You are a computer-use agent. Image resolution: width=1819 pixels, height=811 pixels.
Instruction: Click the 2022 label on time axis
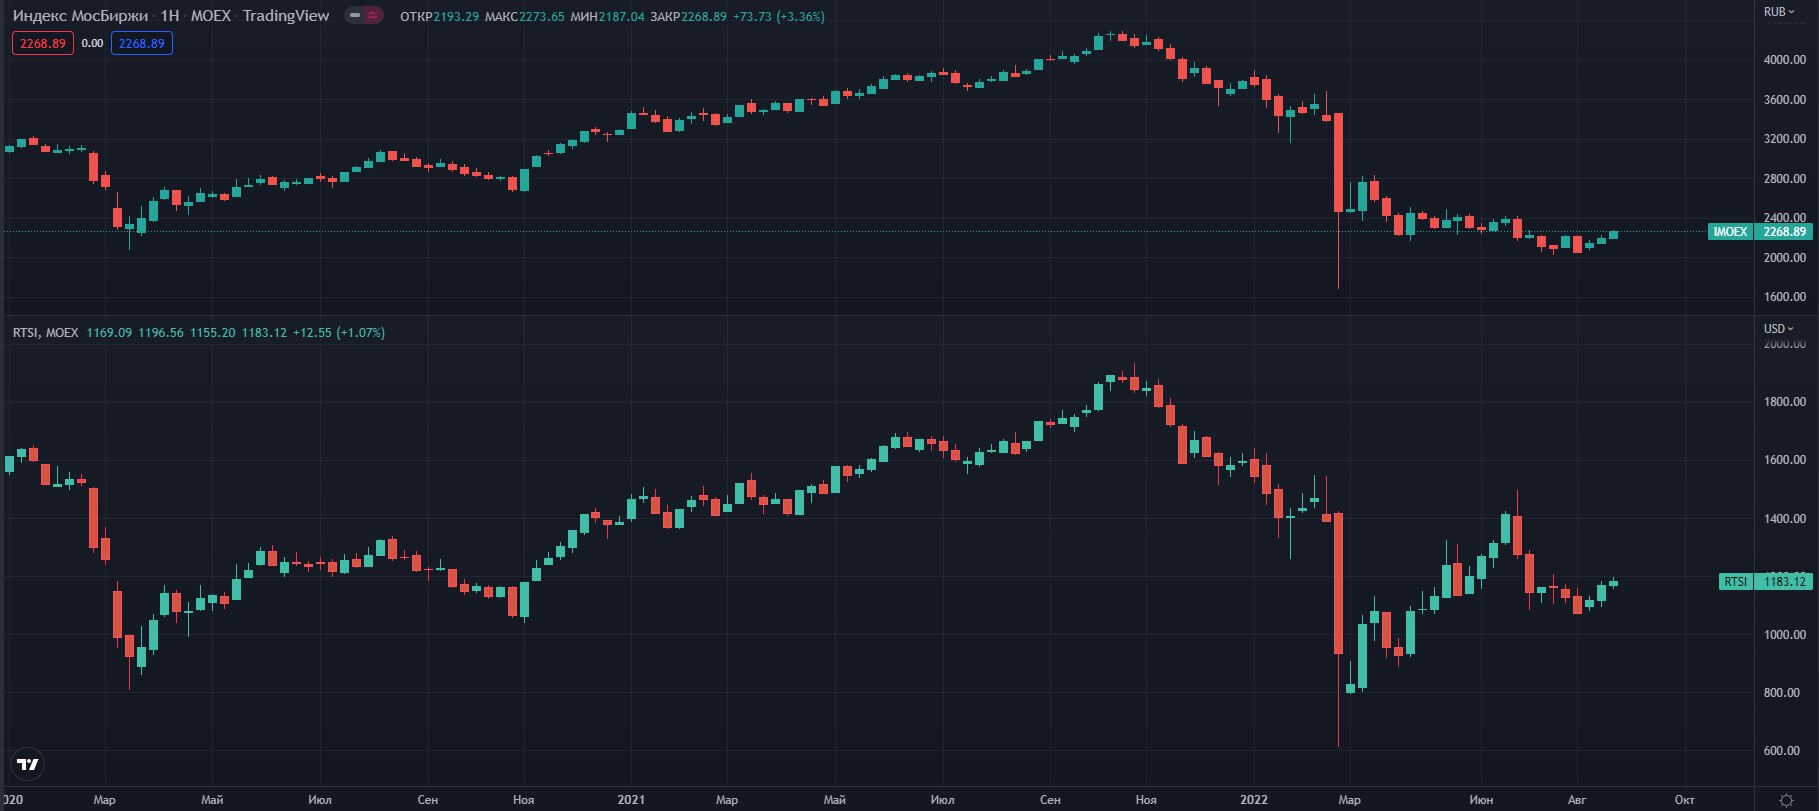pos(1254,800)
